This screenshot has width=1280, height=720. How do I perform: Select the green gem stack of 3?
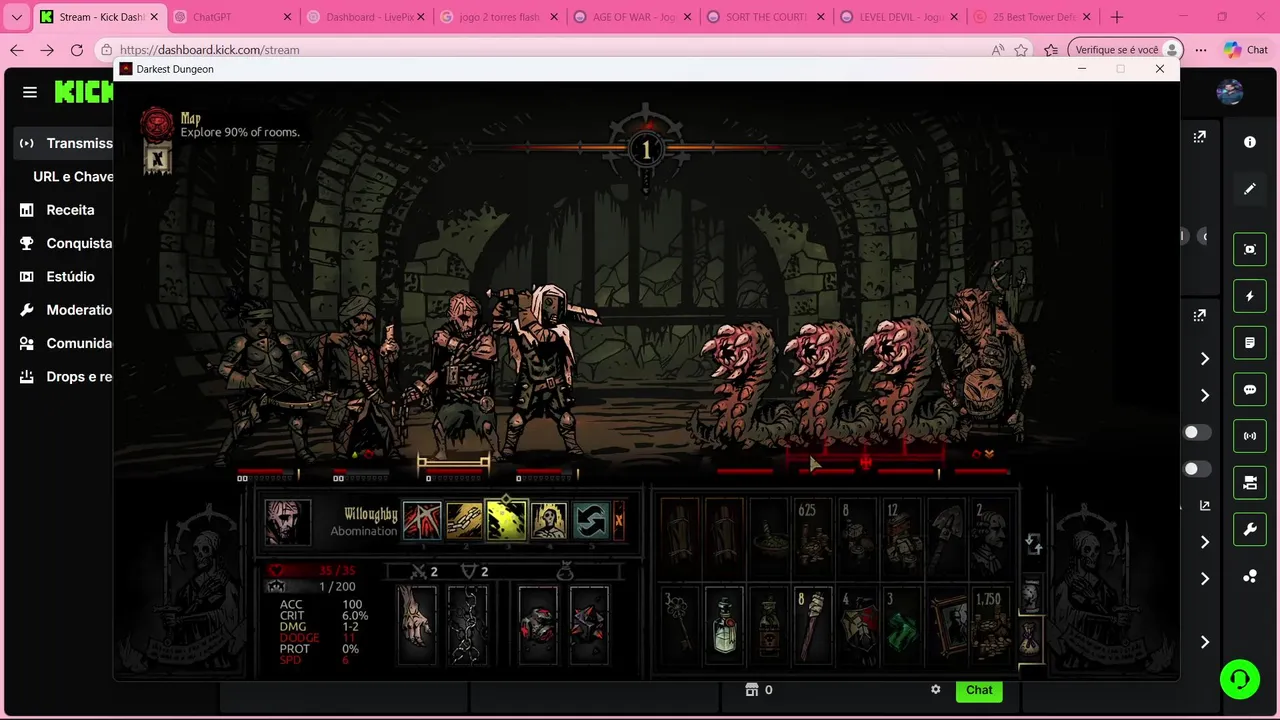click(900, 625)
